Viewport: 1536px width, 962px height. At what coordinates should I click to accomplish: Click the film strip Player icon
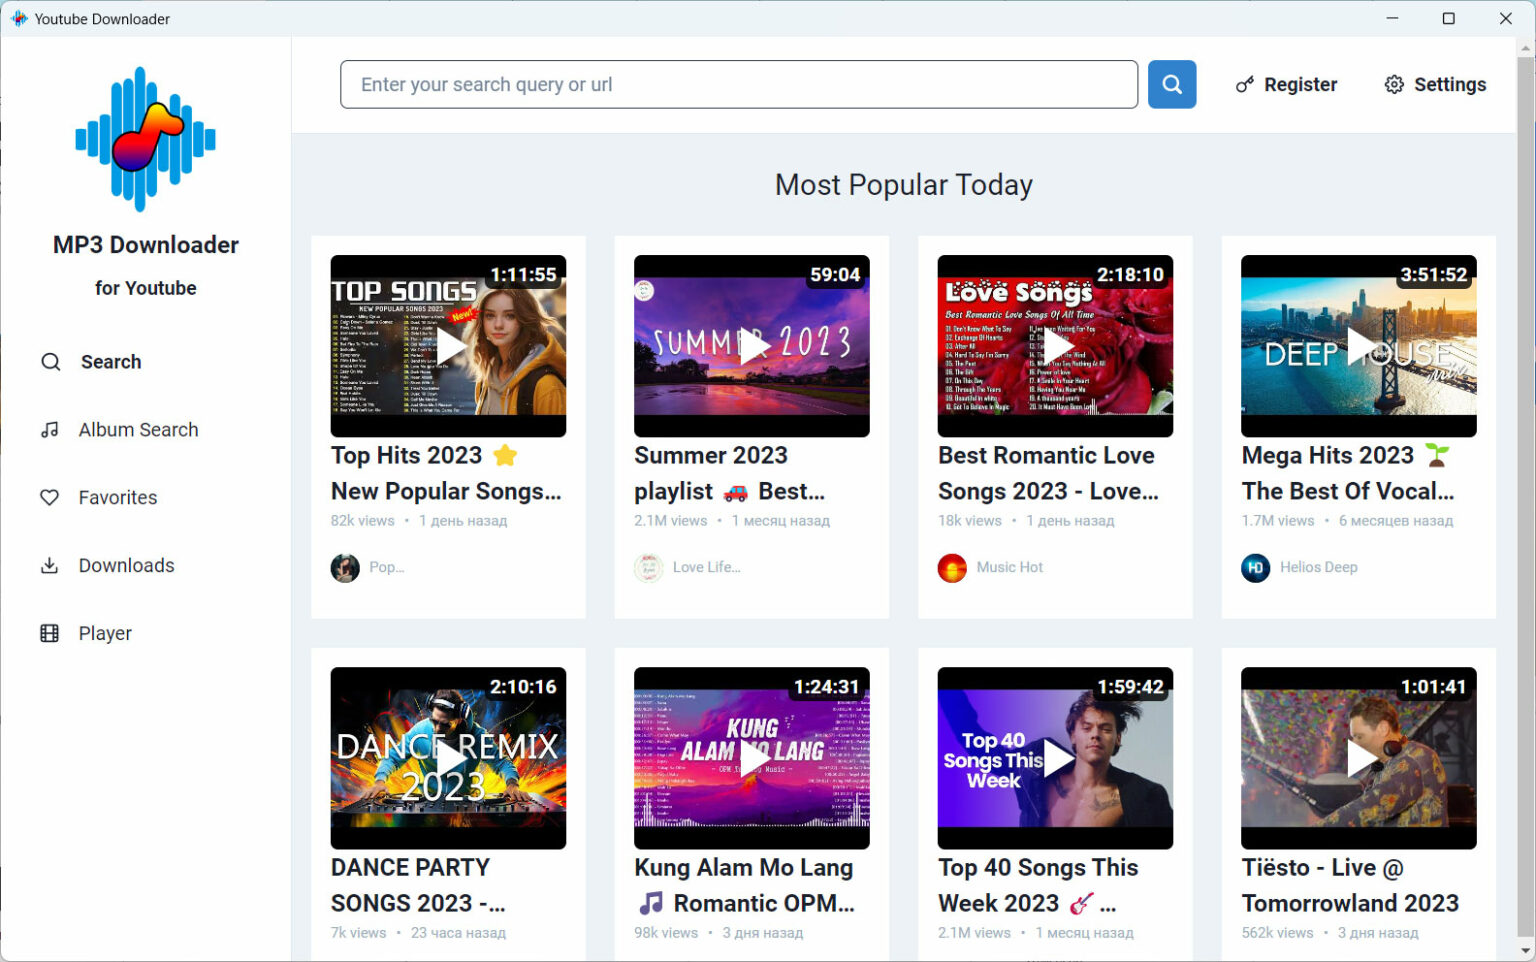[49, 634]
